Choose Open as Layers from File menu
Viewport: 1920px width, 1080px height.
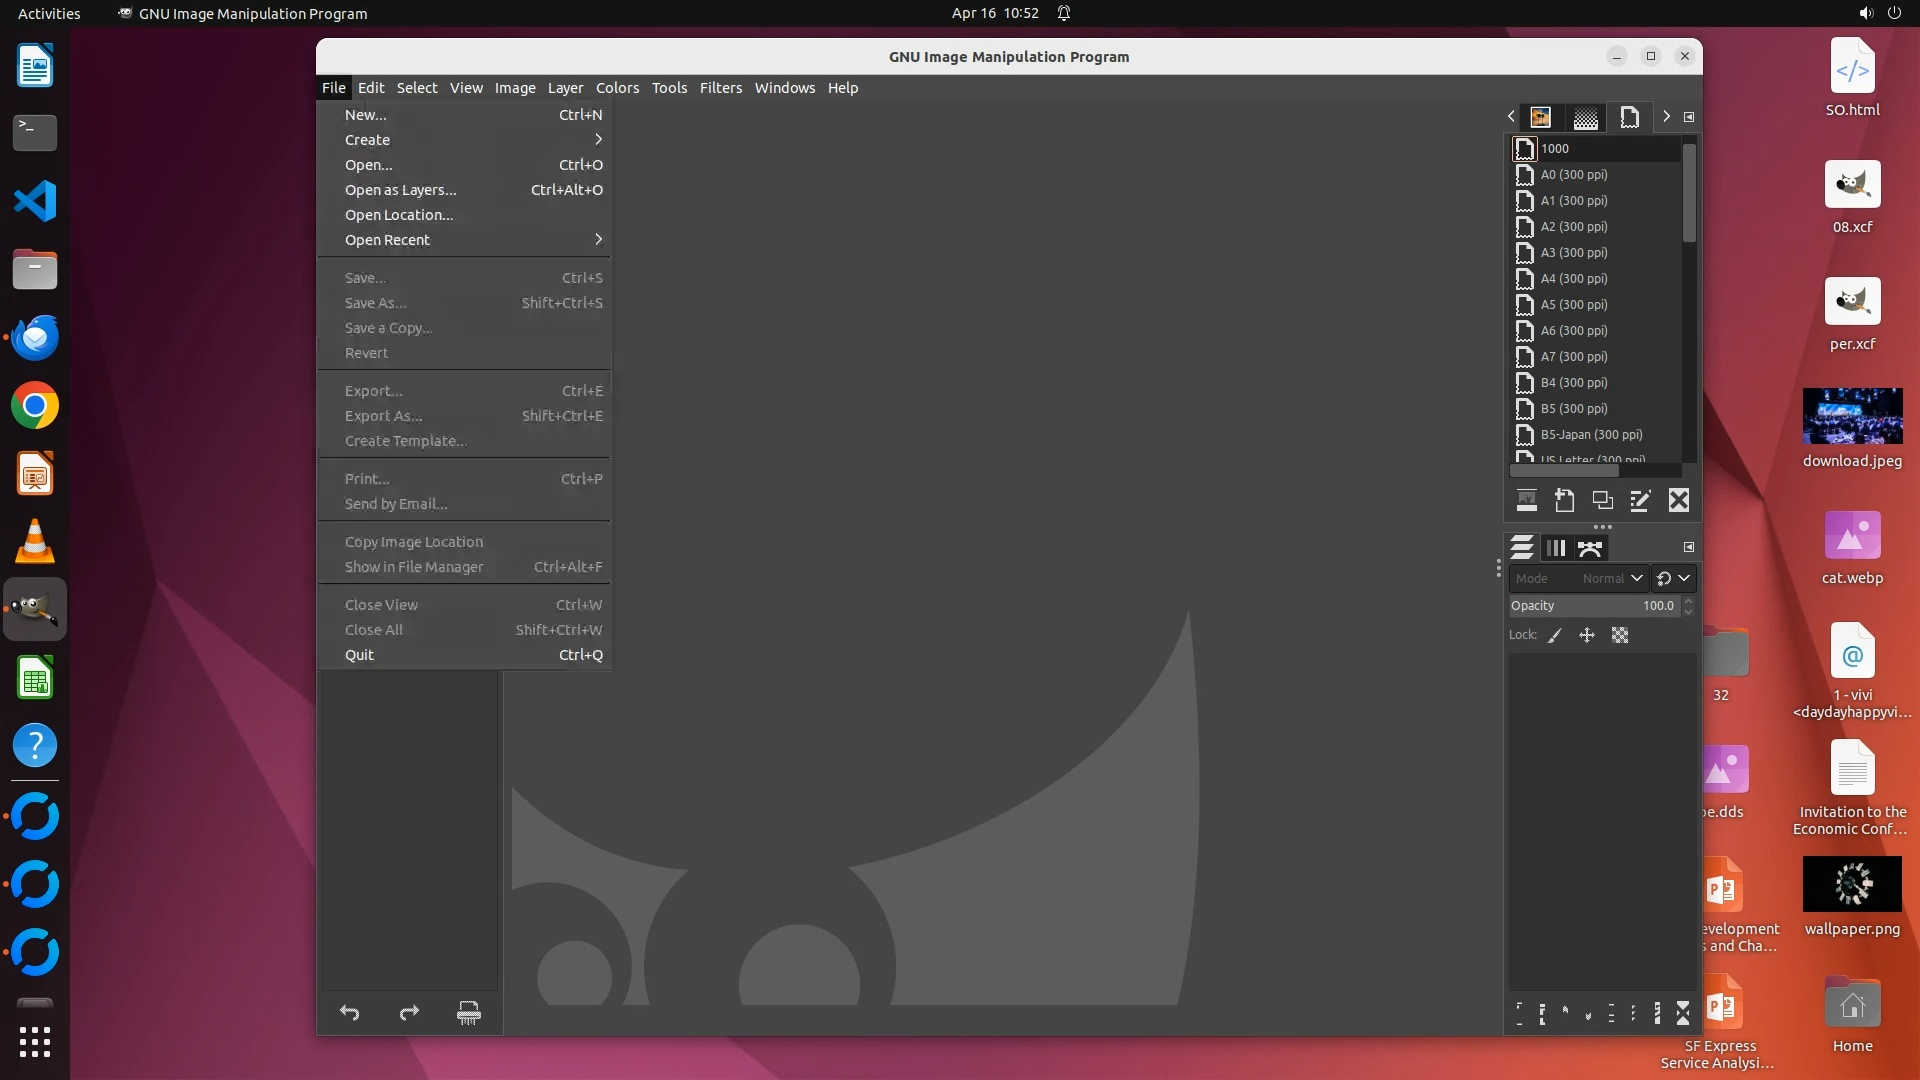(400, 190)
